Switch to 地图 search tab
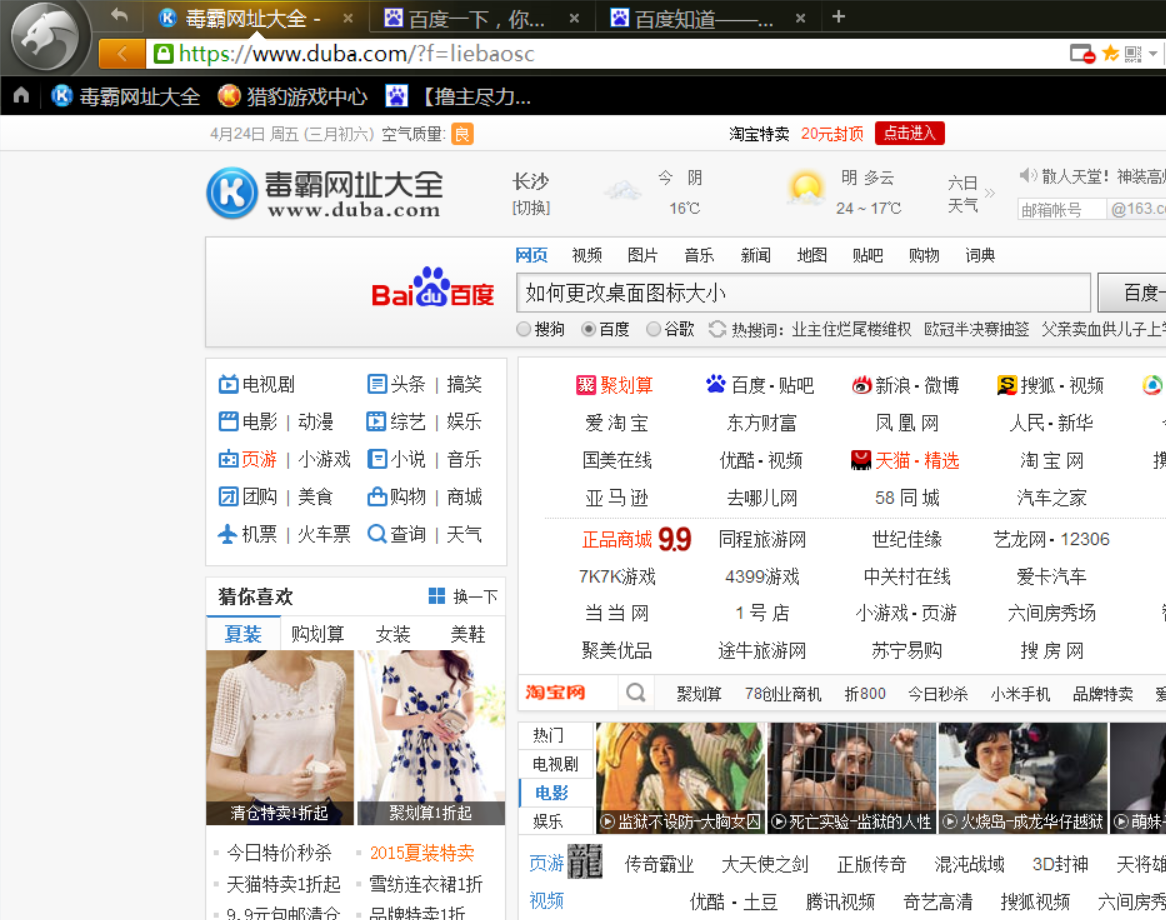 [811, 256]
